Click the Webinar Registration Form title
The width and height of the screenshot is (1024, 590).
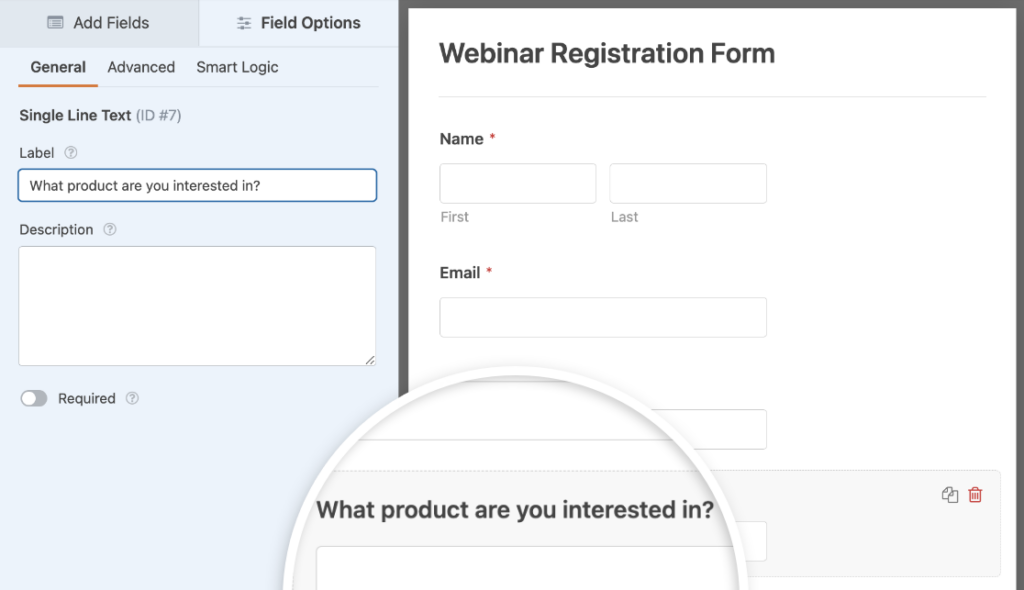click(x=607, y=53)
